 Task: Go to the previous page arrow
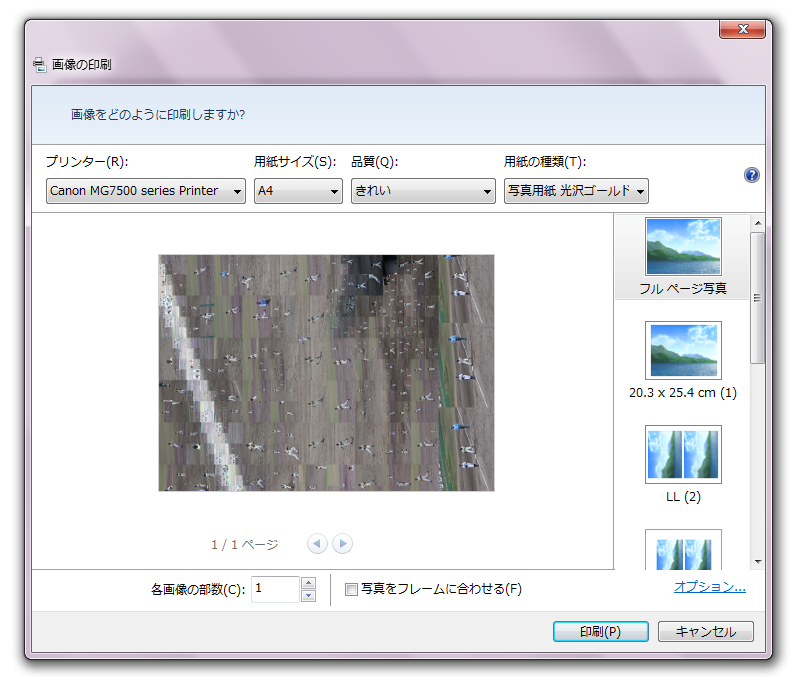click(317, 544)
